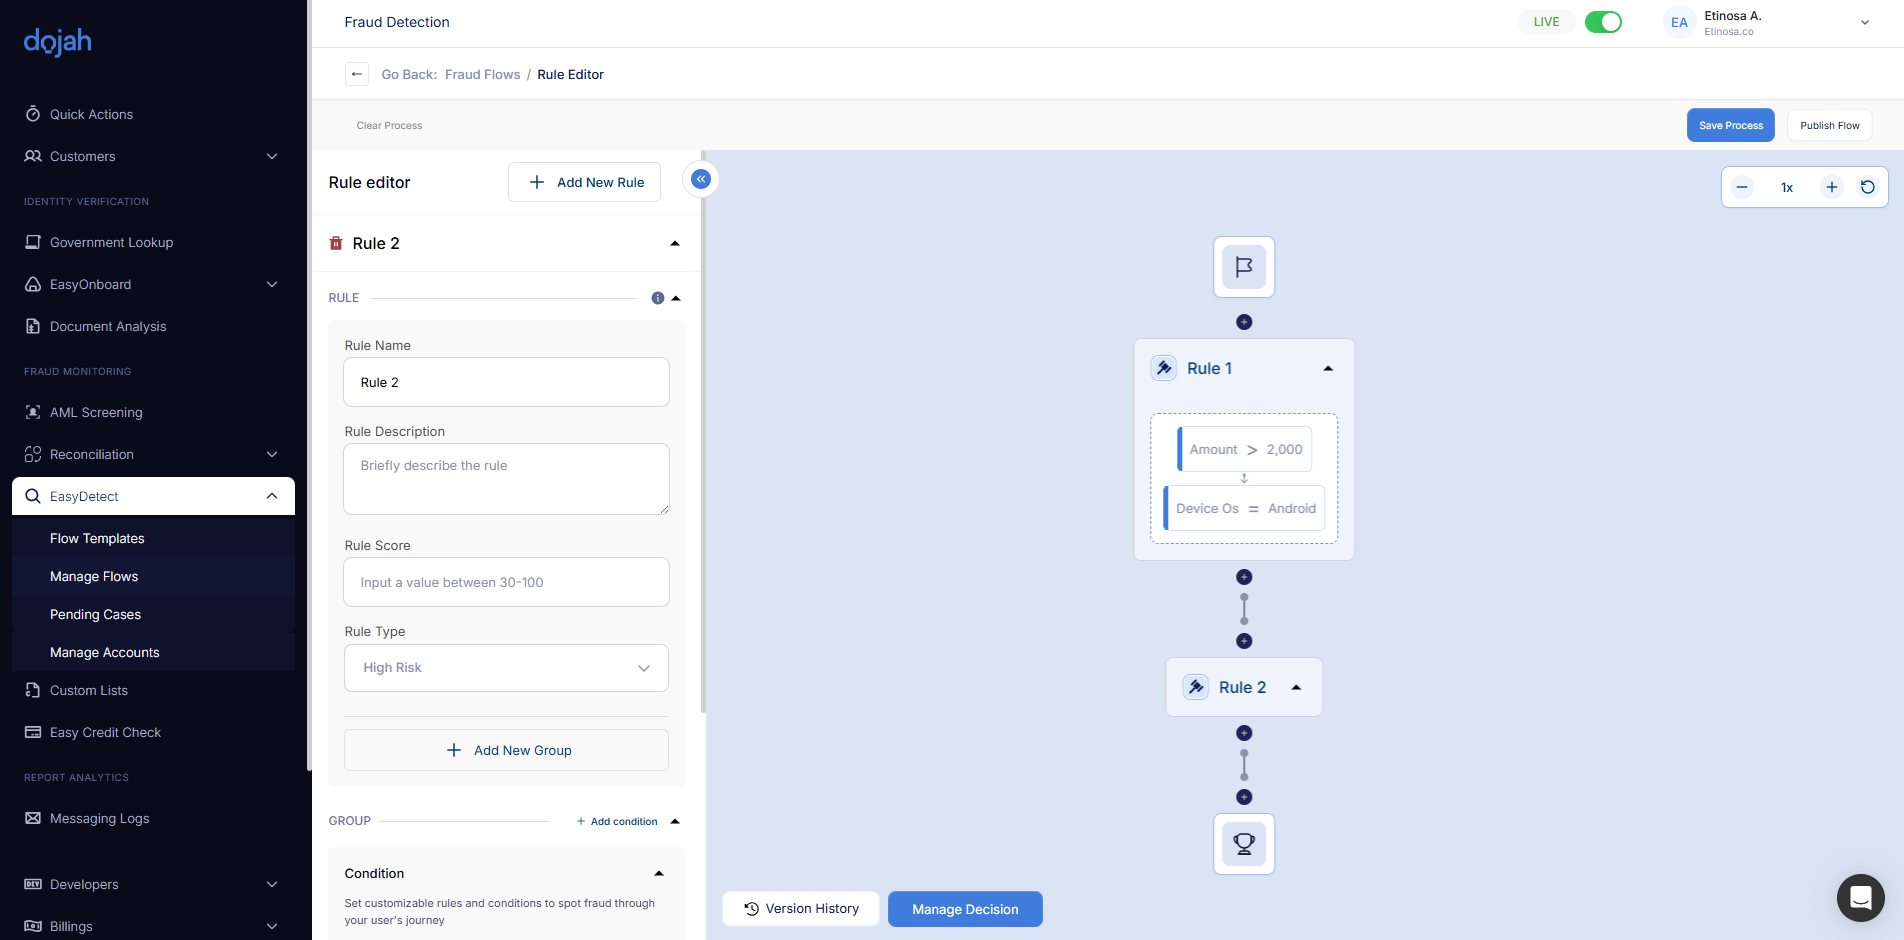The image size is (1904, 940).
Task: Open the Rule Type dropdown
Action: point(506,668)
